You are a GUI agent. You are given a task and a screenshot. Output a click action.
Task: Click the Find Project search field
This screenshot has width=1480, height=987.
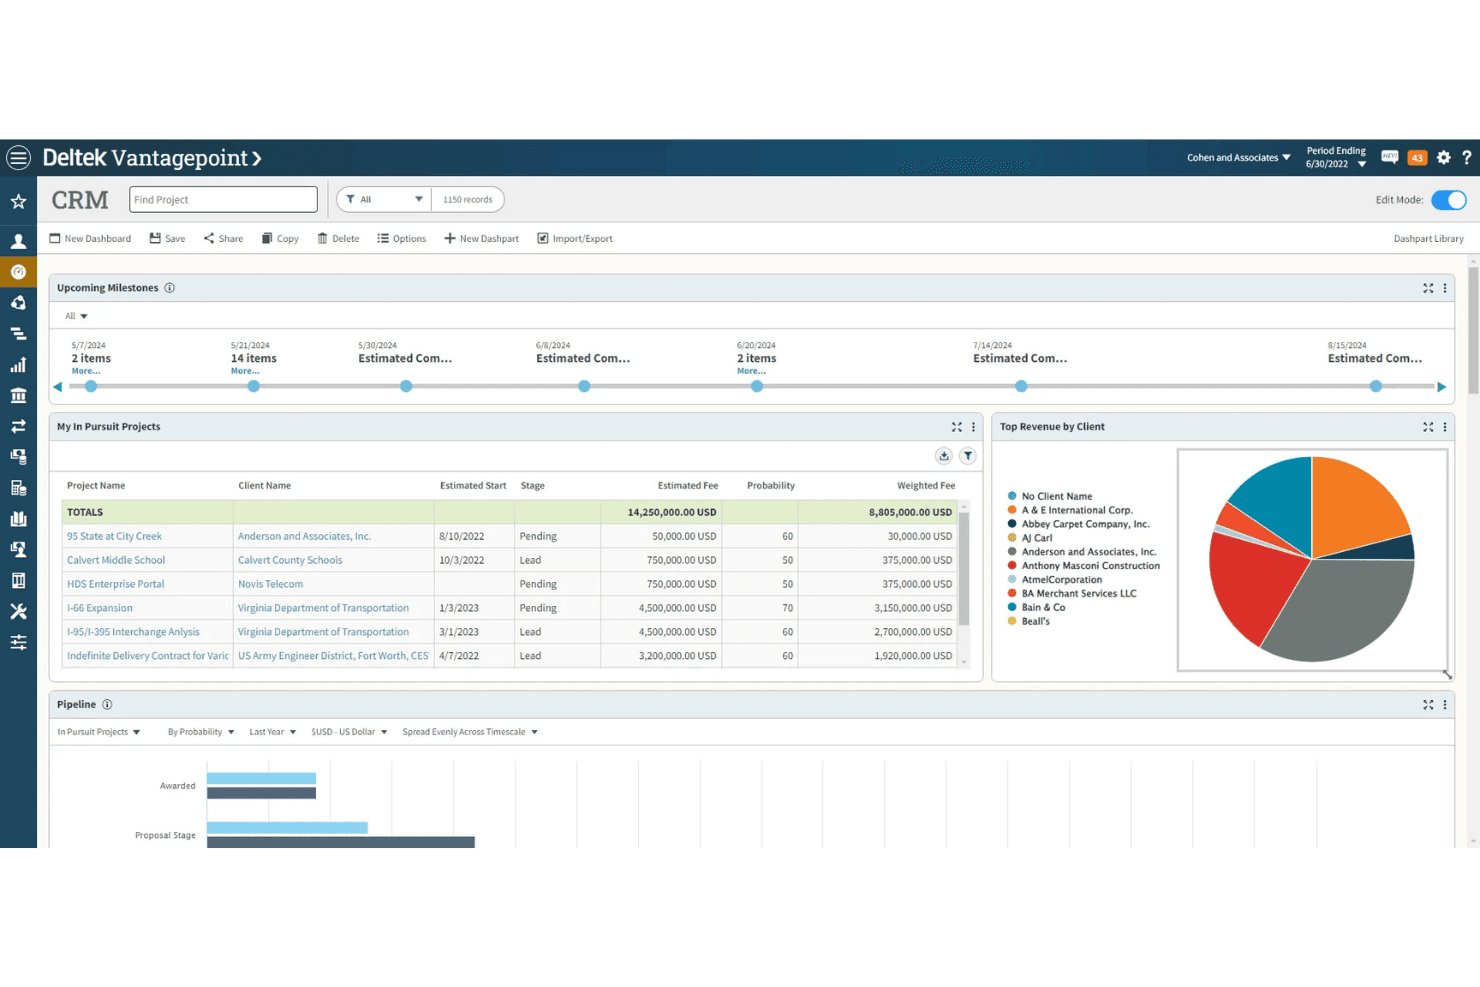pos(223,200)
